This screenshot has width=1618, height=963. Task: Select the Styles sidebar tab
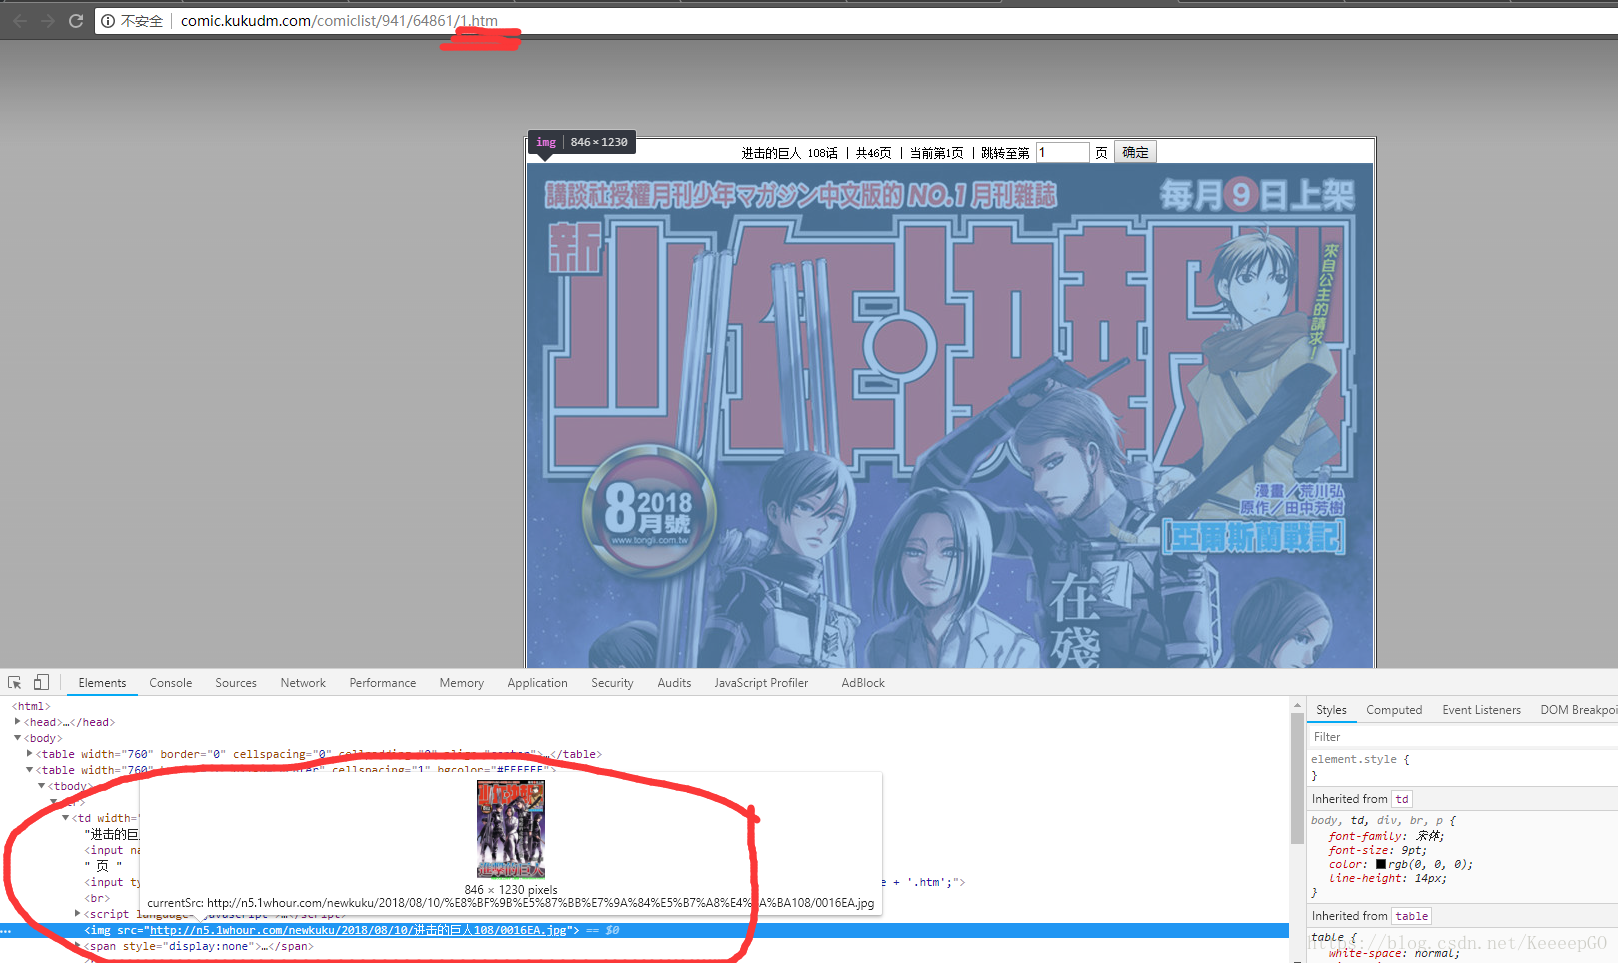1331,710
